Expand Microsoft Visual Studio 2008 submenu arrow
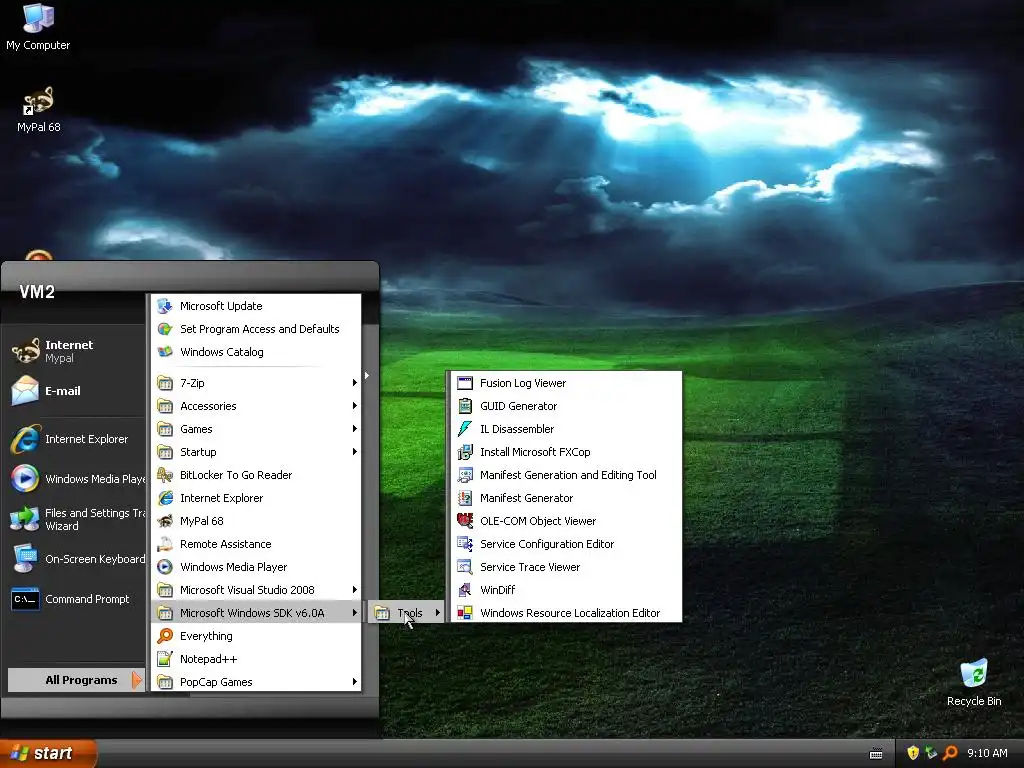 (355, 590)
